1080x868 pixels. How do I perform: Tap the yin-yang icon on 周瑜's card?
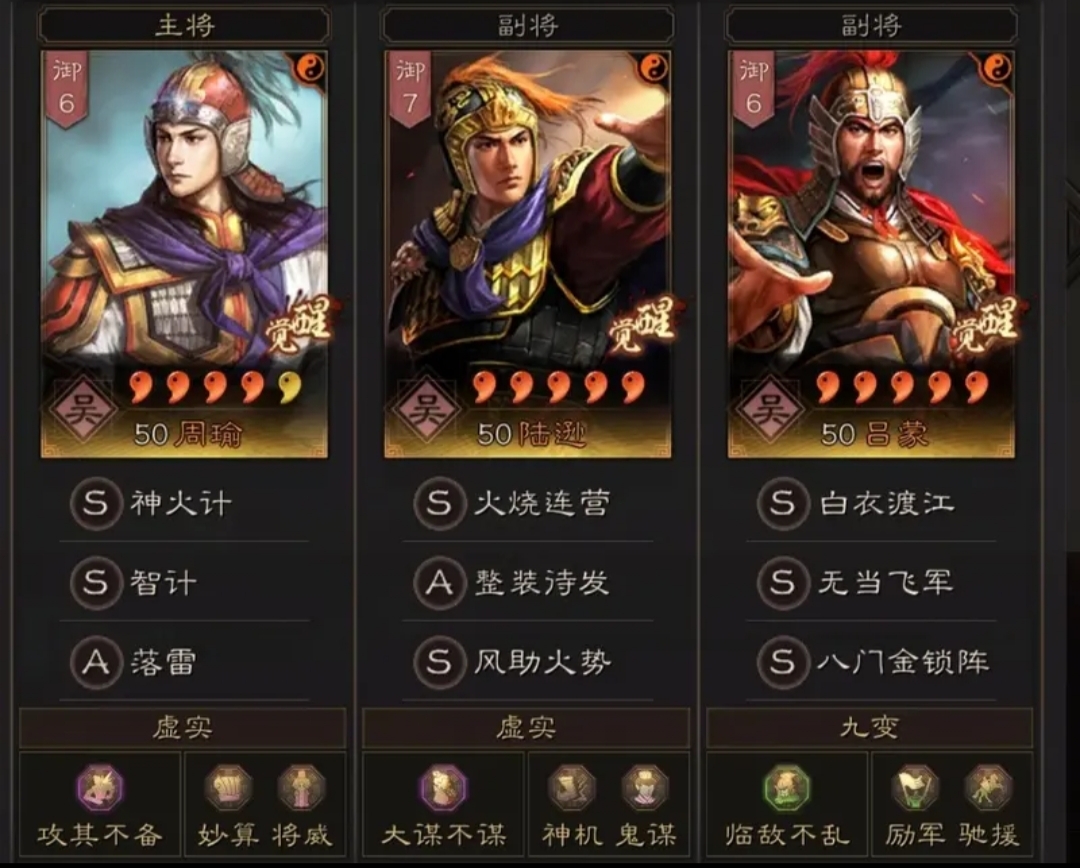point(310,68)
